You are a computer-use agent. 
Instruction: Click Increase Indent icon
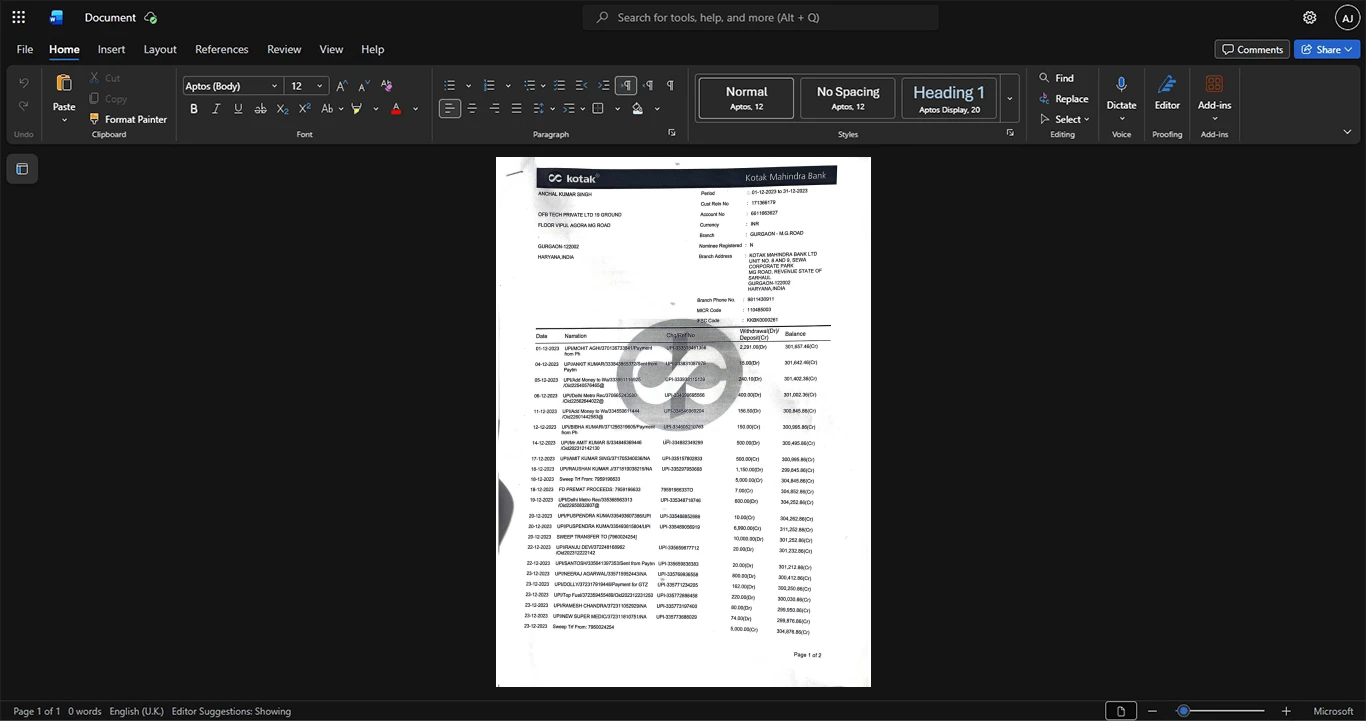pyautogui.click(x=604, y=85)
